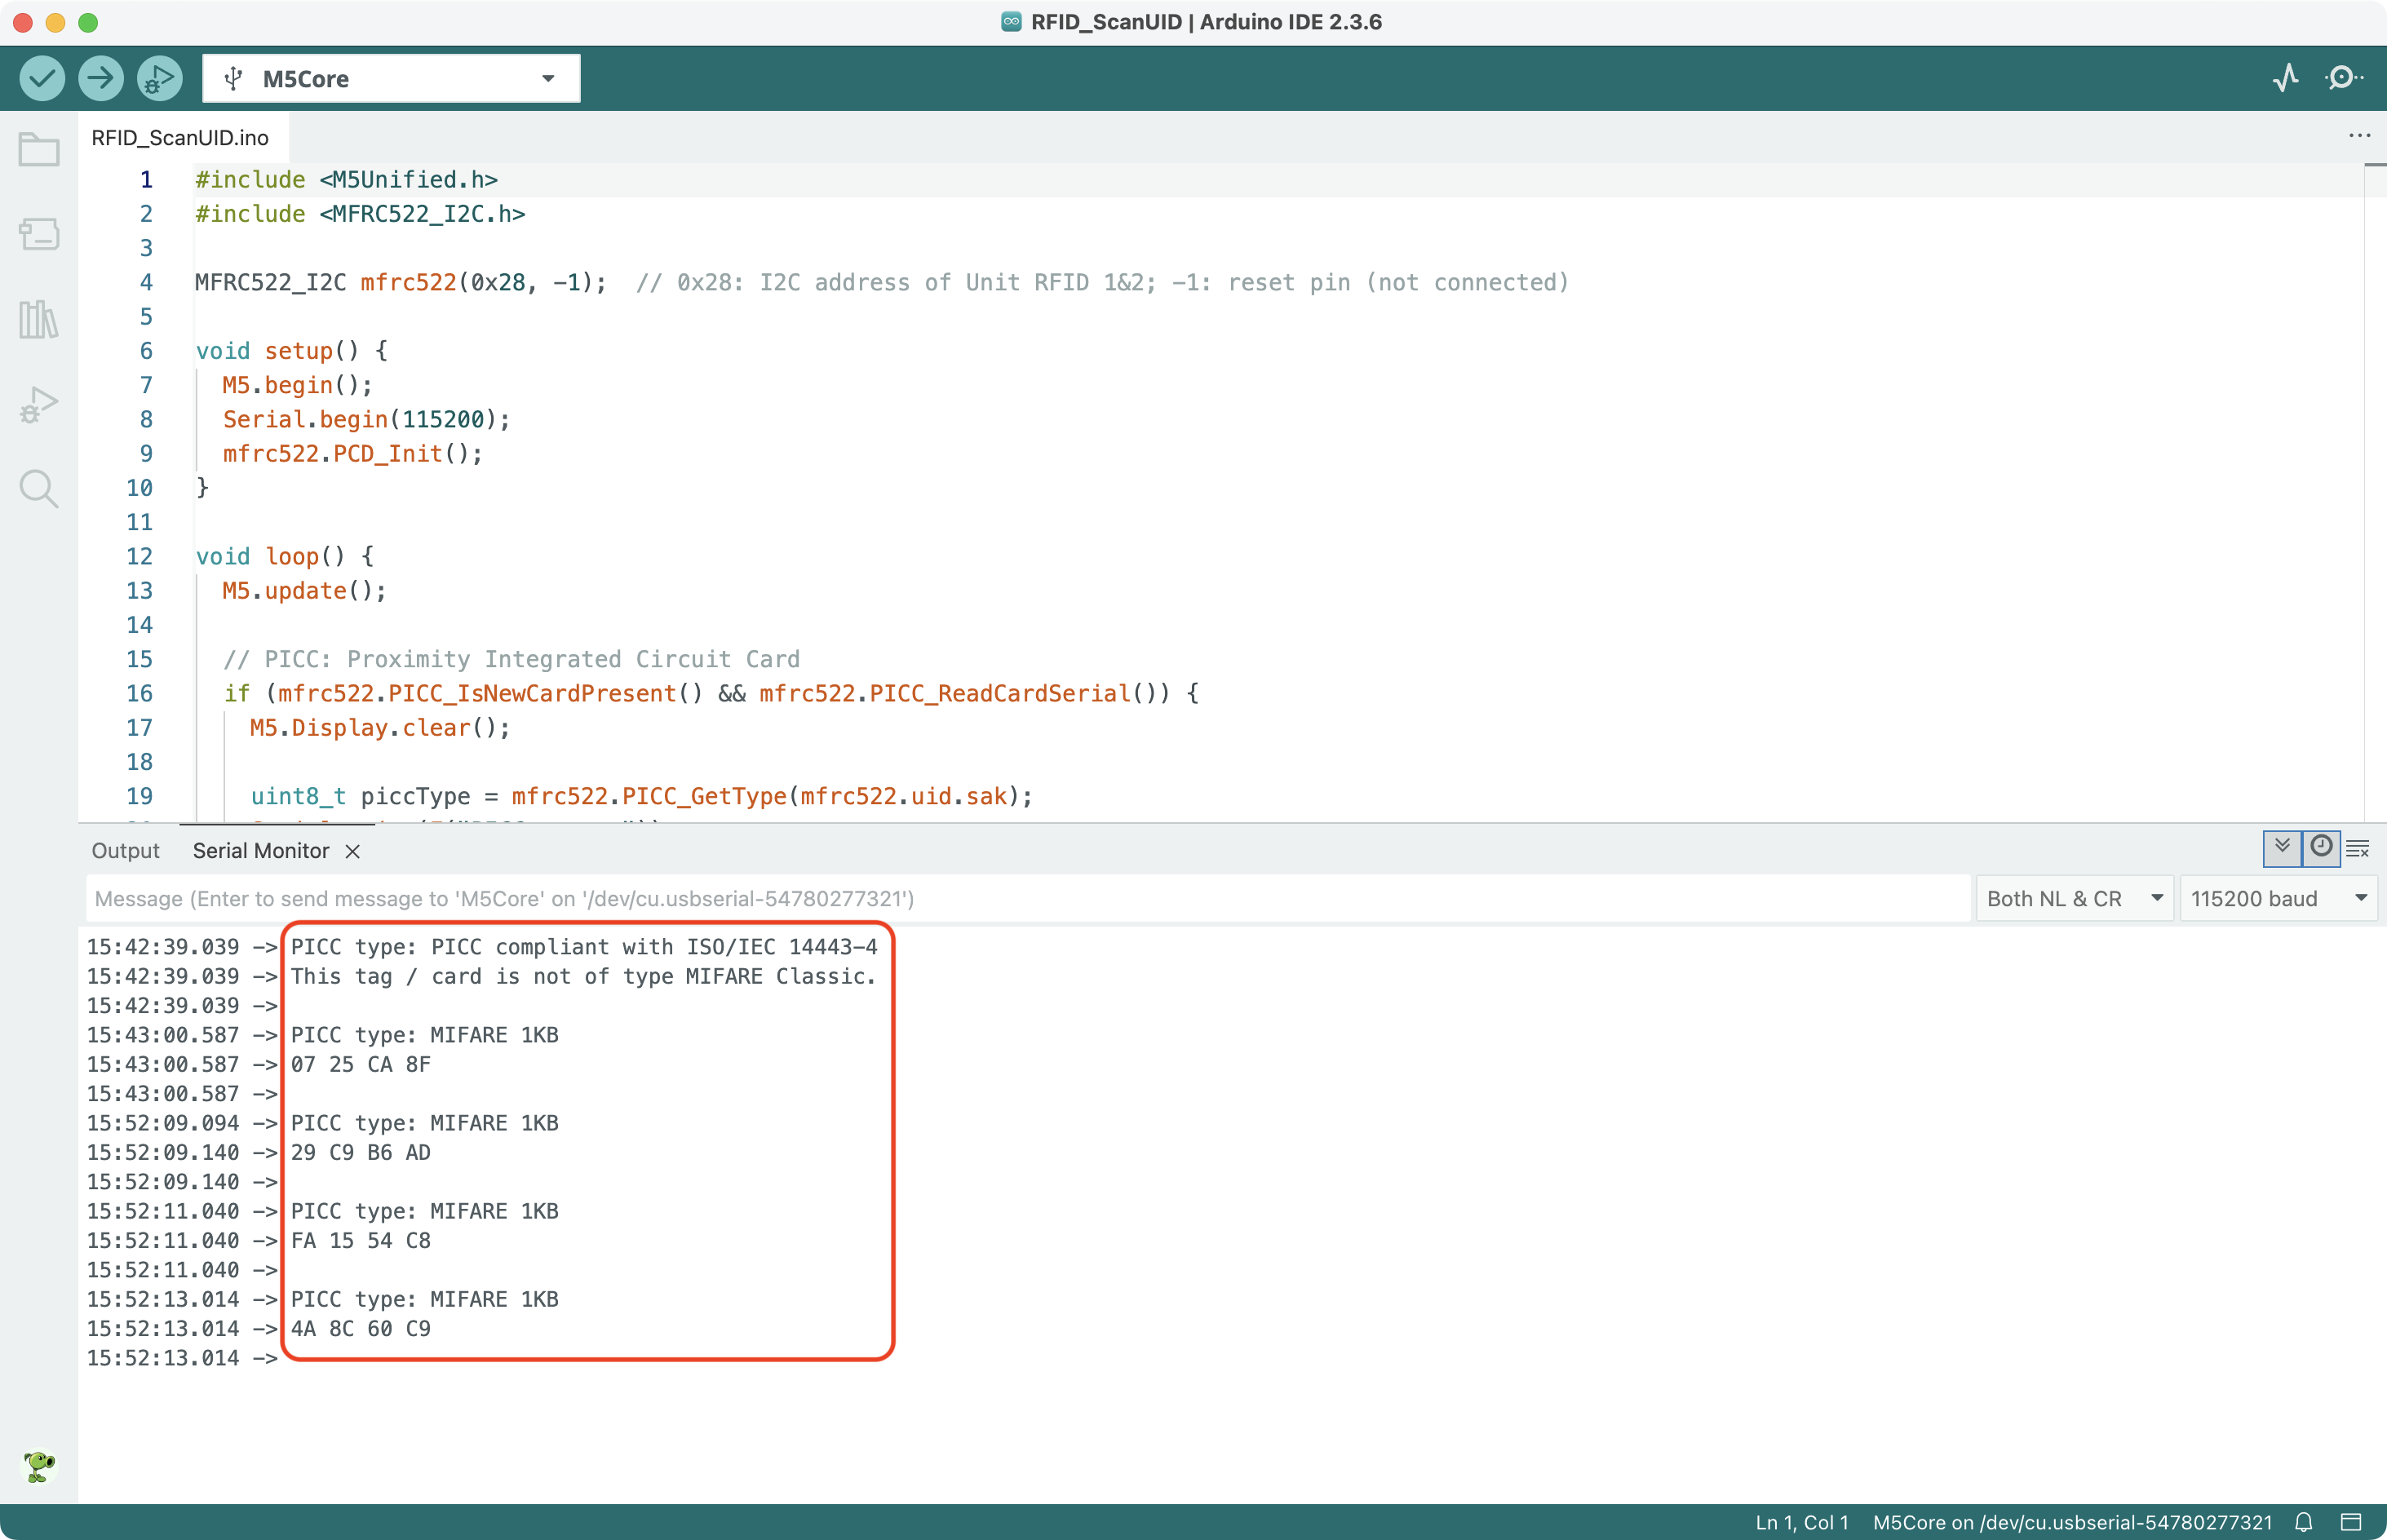Viewport: 2387px width, 1540px height.
Task: Open the 115200 baud rate dropdown
Action: tap(2278, 898)
